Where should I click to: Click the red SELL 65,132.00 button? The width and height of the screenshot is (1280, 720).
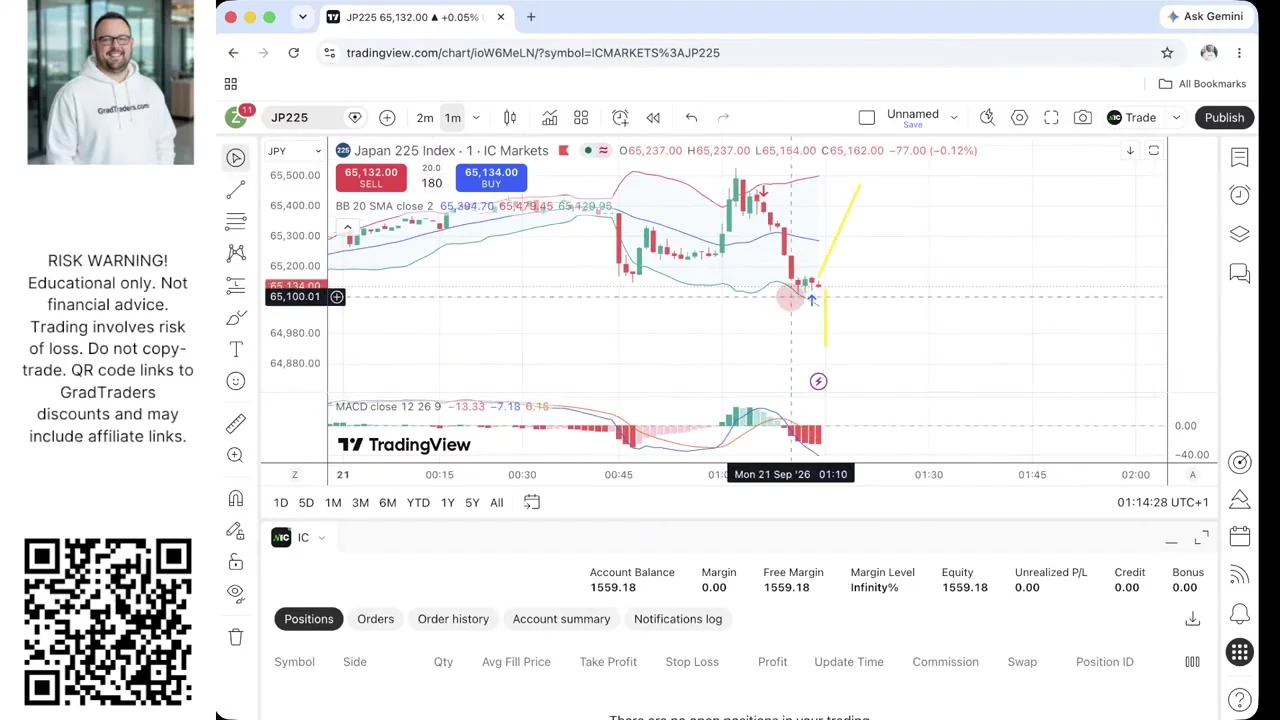click(371, 177)
